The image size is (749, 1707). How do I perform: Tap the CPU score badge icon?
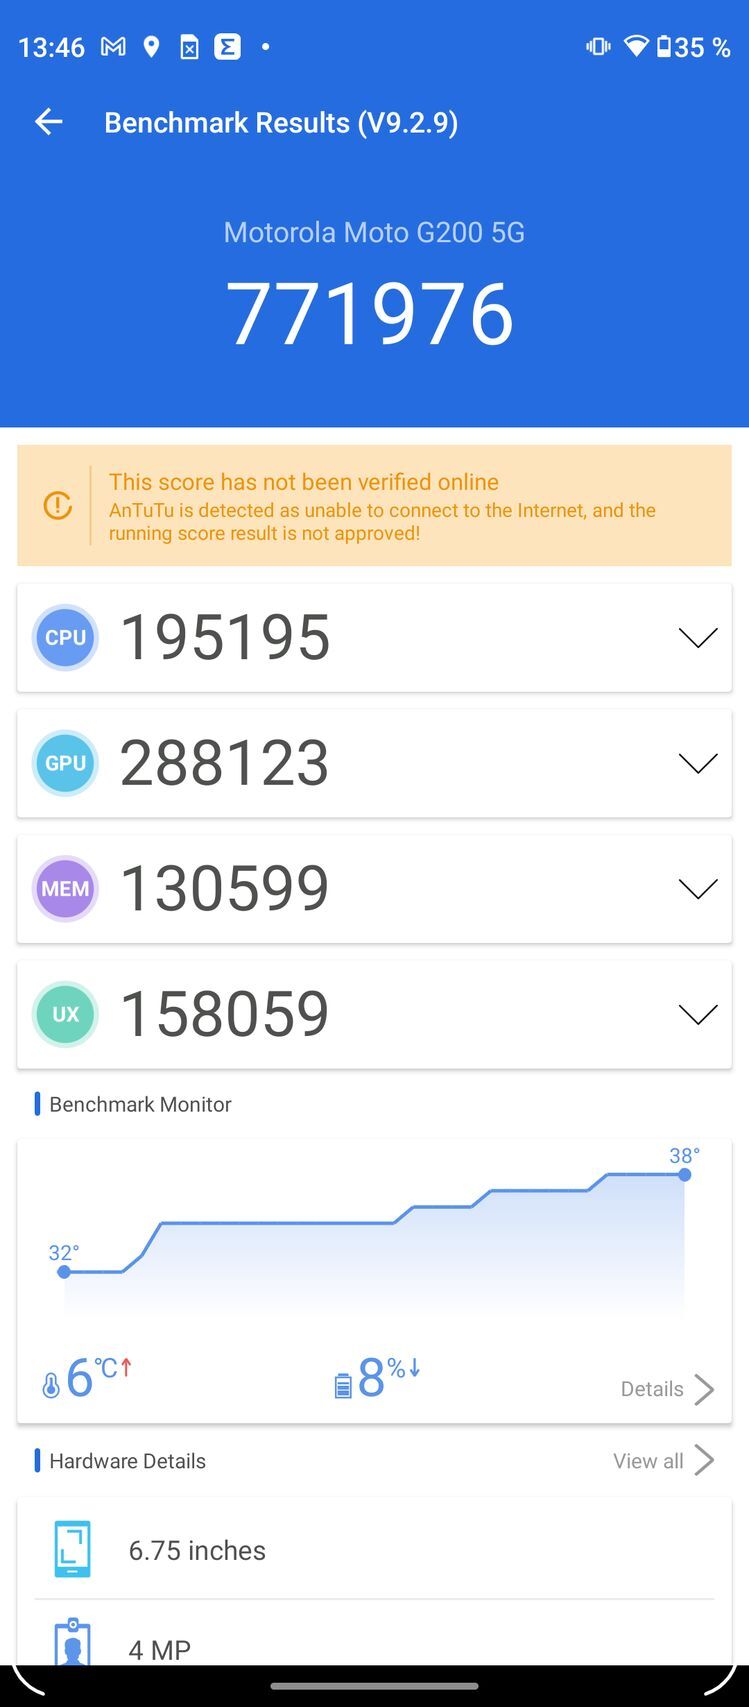click(x=65, y=637)
